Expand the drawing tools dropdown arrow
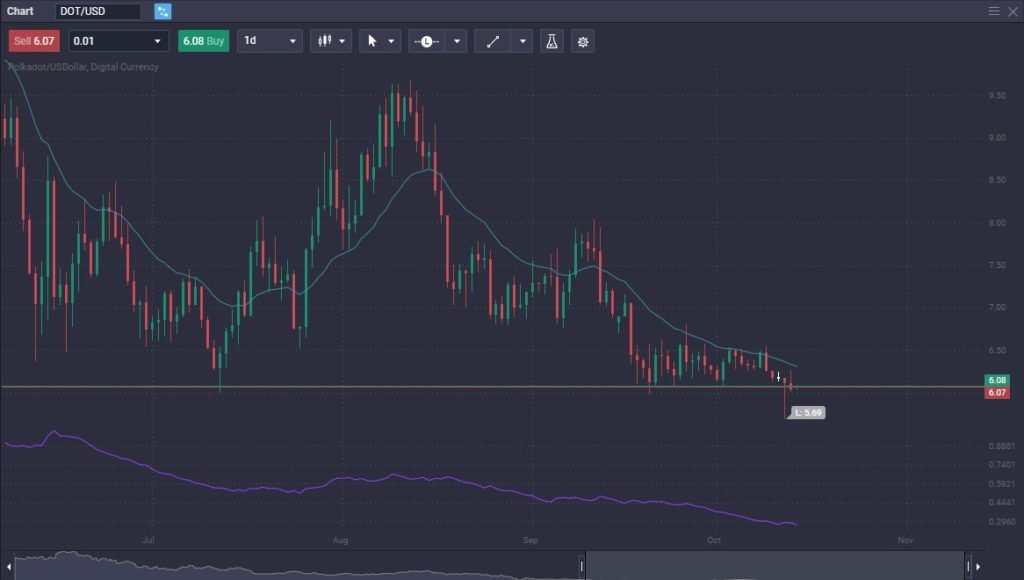 tap(519, 41)
